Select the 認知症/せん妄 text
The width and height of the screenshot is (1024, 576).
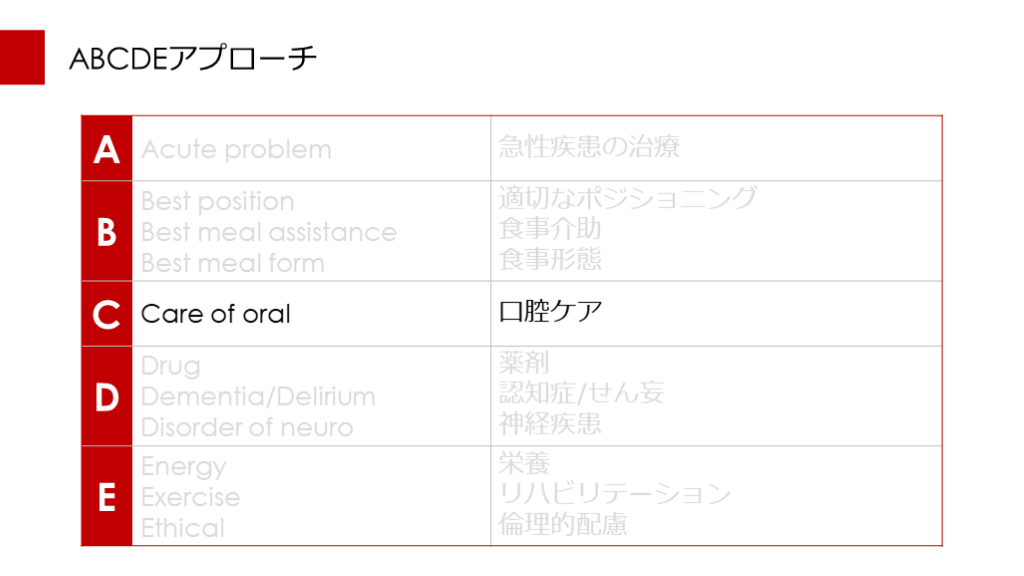[x=581, y=393]
